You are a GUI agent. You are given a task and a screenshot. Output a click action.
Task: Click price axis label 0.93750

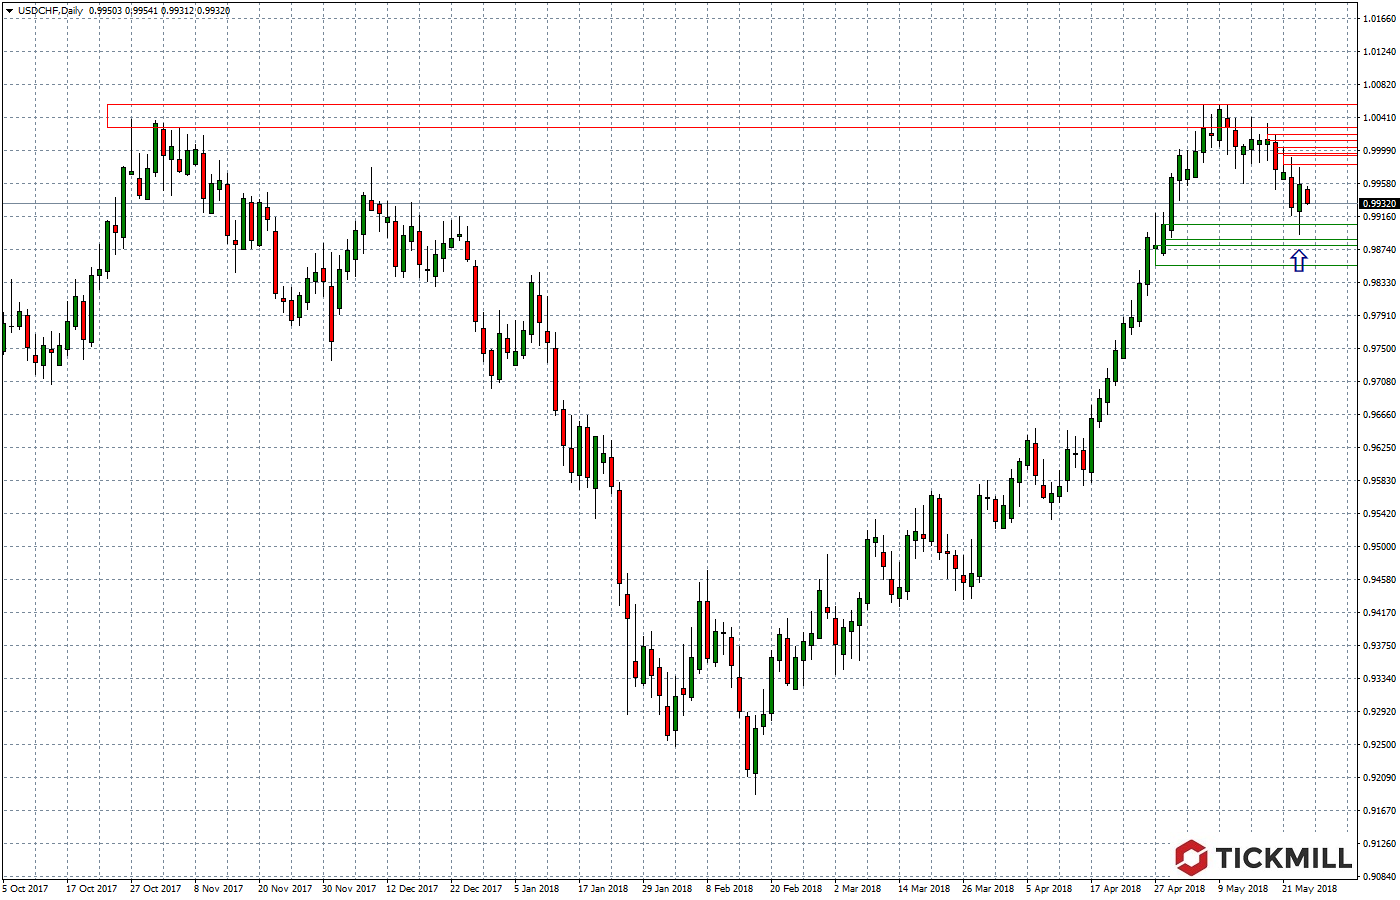pos(1379,646)
